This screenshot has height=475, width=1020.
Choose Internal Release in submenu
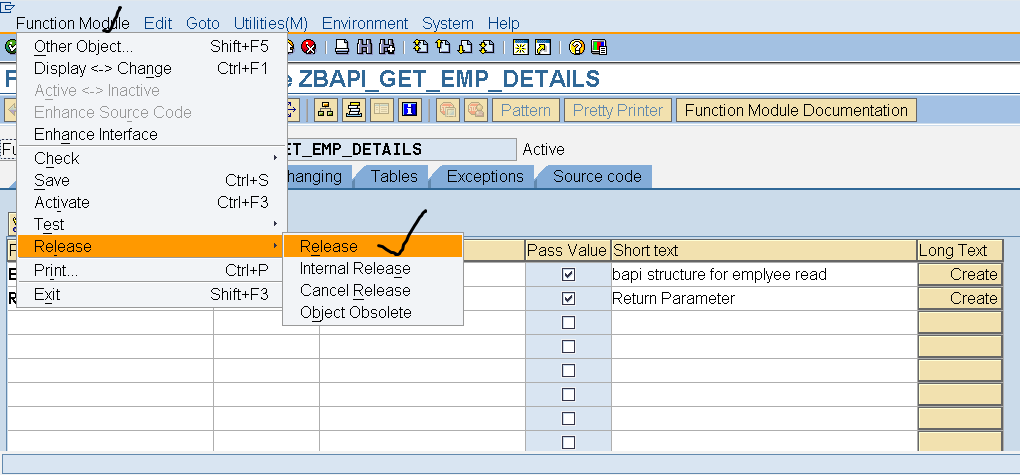(x=373, y=269)
